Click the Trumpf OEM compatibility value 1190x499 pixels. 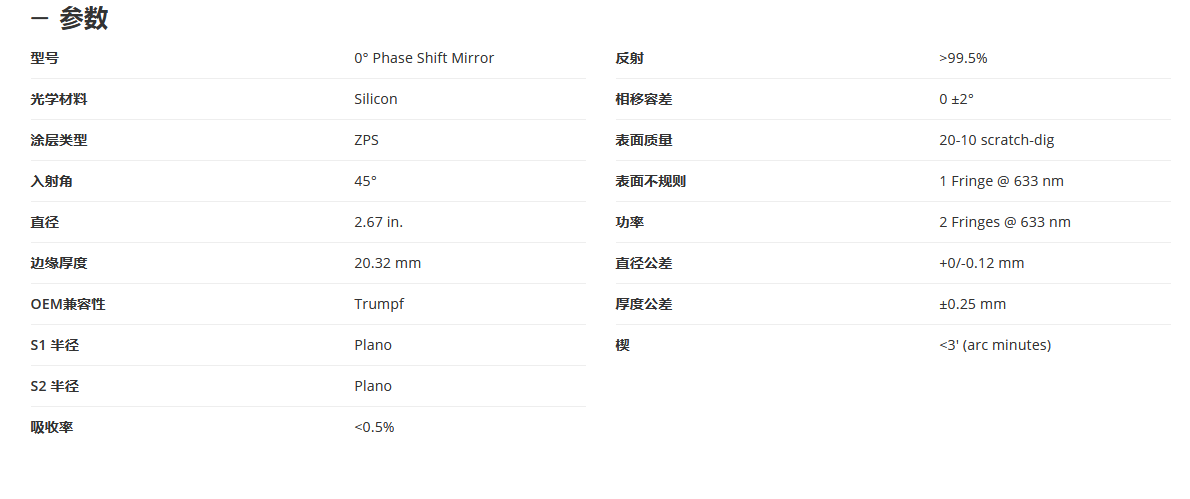pyautogui.click(x=379, y=304)
